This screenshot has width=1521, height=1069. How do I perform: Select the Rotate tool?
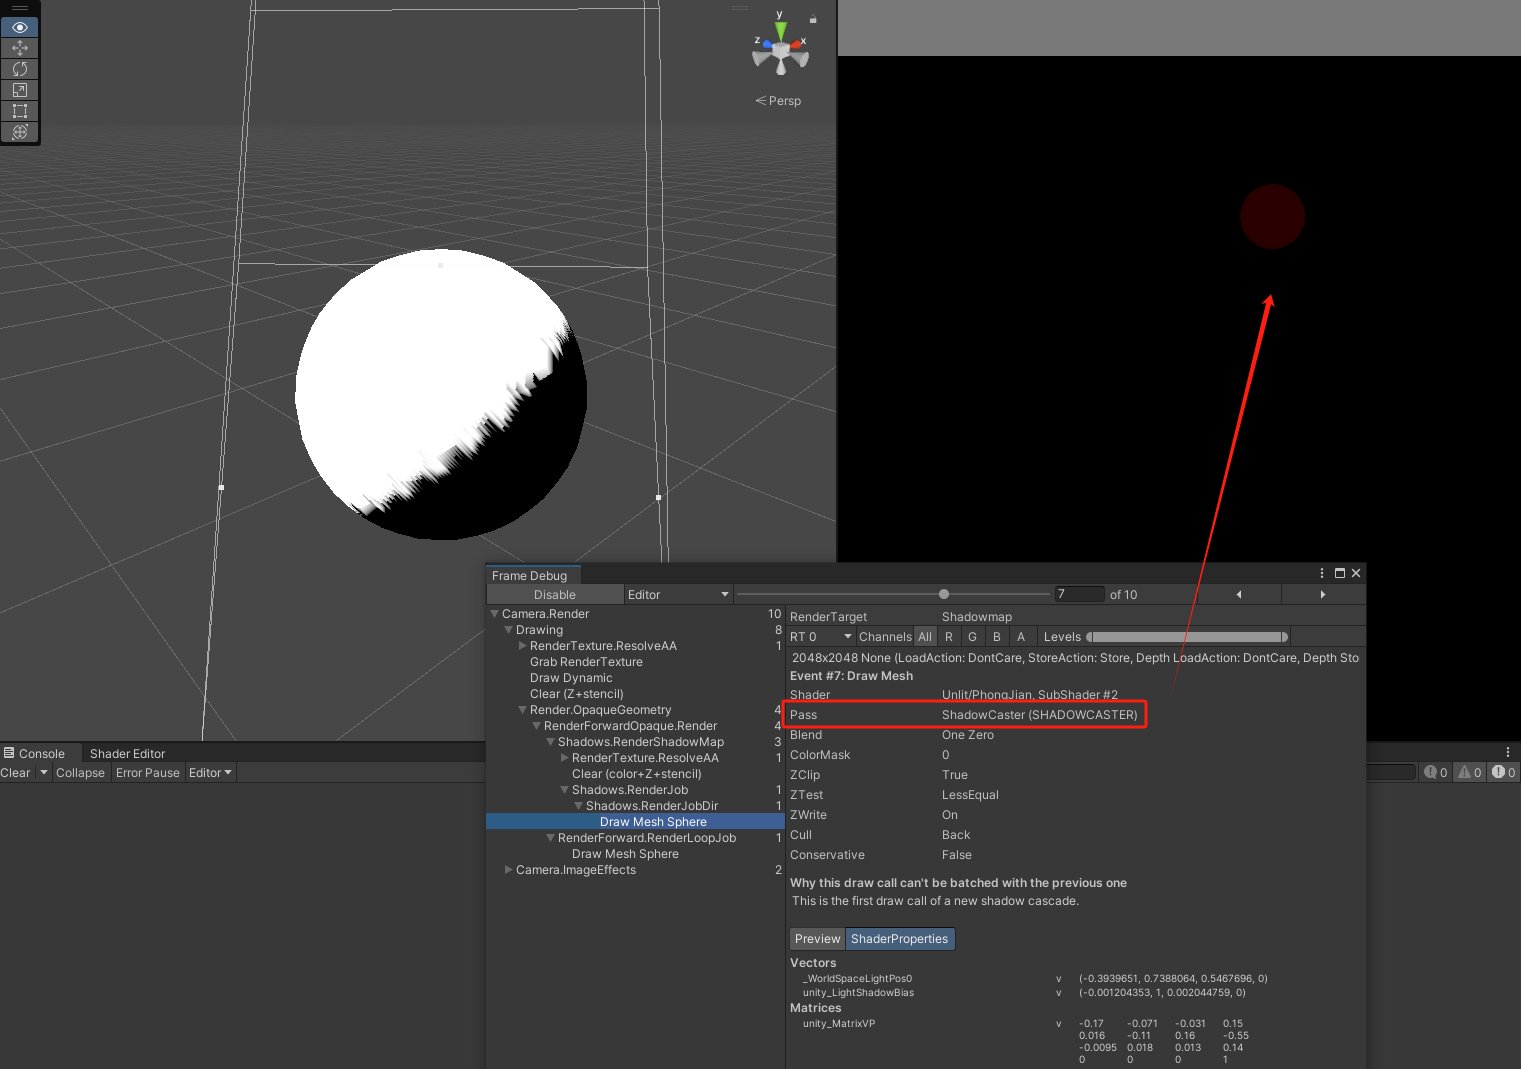(20, 69)
